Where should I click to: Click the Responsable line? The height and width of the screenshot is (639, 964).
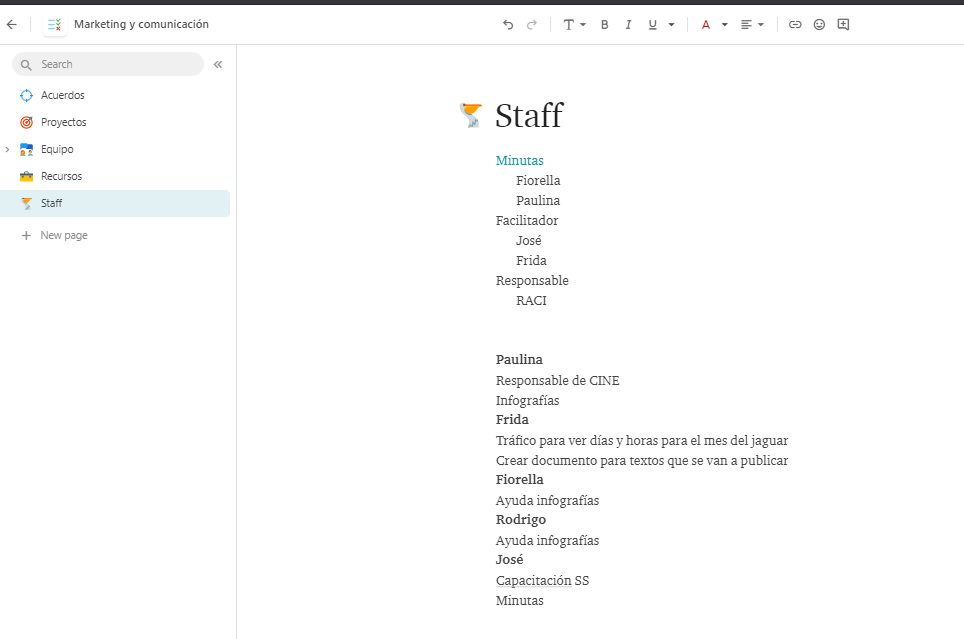(532, 280)
